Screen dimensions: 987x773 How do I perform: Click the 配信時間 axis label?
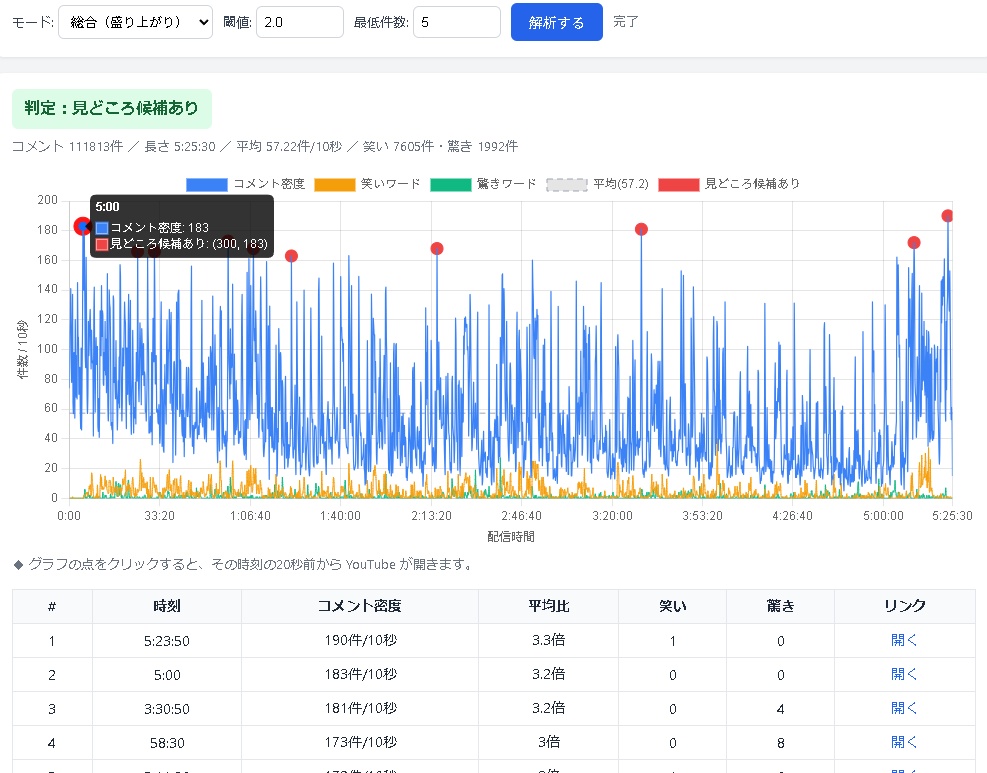coord(510,536)
